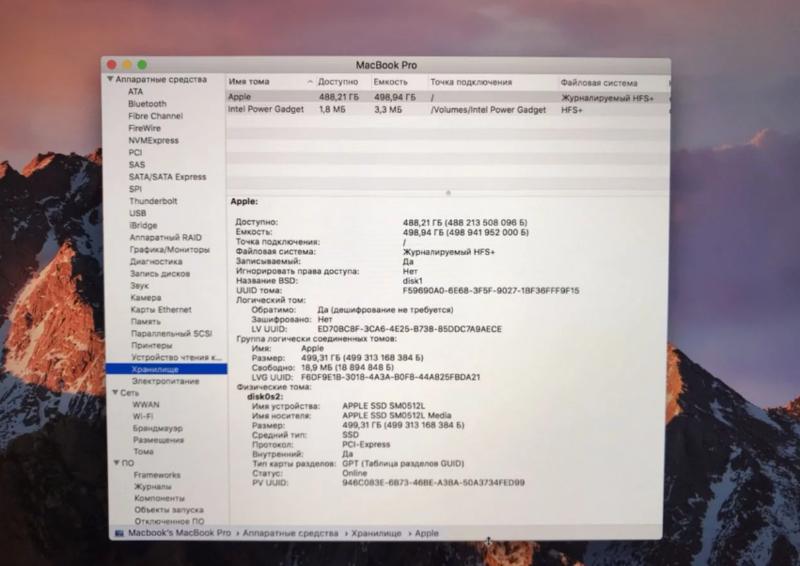Select NVMExpress in the hardware list
800x566 pixels.
point(153,141)
